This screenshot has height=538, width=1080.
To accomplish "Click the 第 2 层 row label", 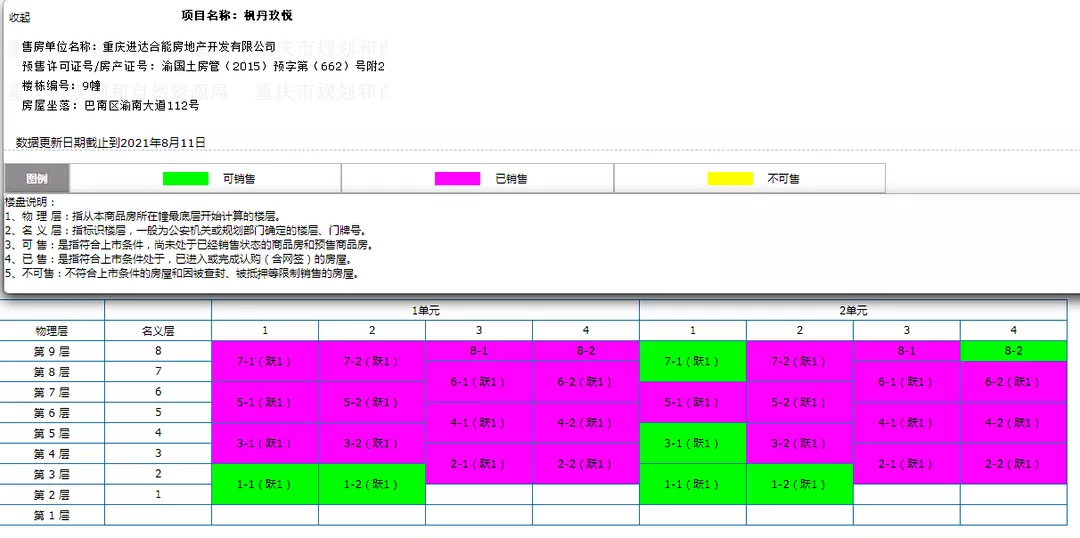I will 52,495.
